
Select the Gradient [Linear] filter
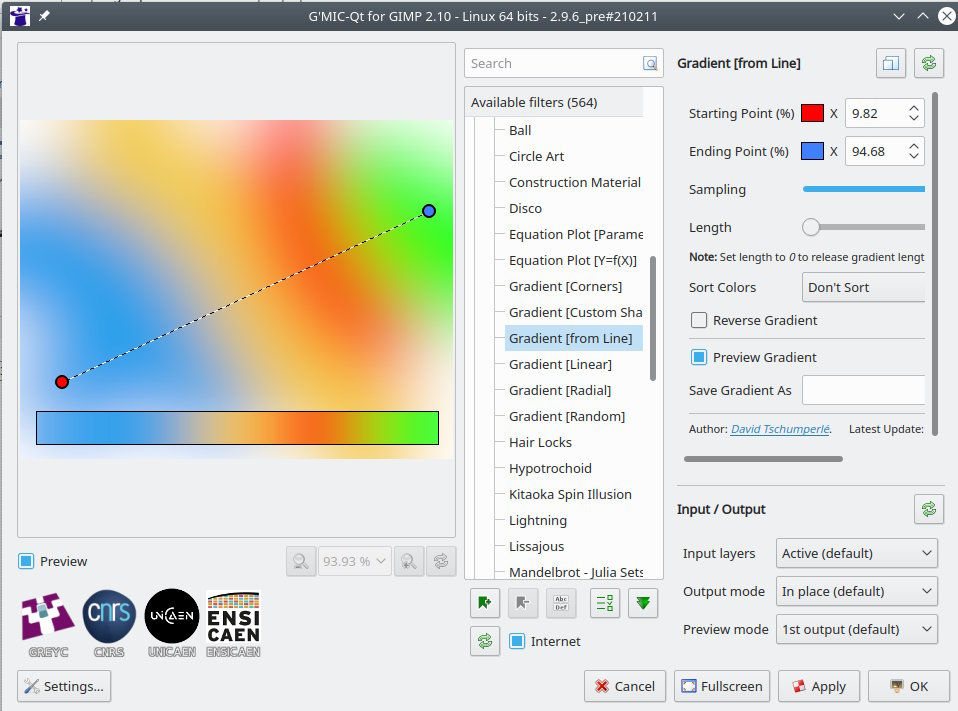point(560,364)
